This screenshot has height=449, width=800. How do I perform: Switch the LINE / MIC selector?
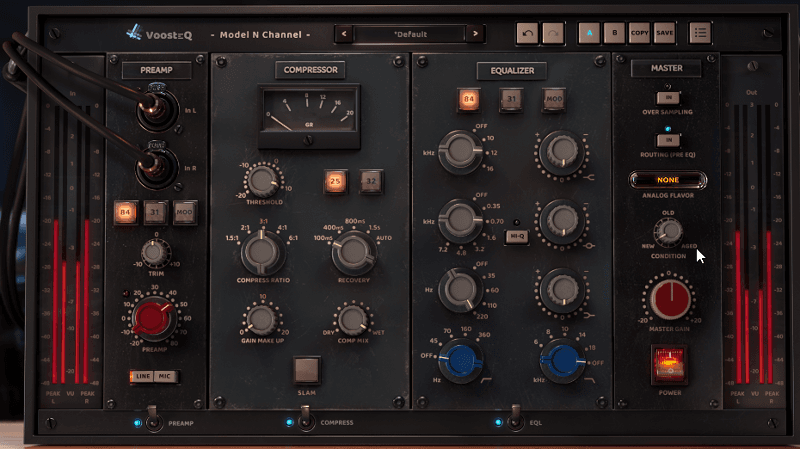(x=154, y=377)
